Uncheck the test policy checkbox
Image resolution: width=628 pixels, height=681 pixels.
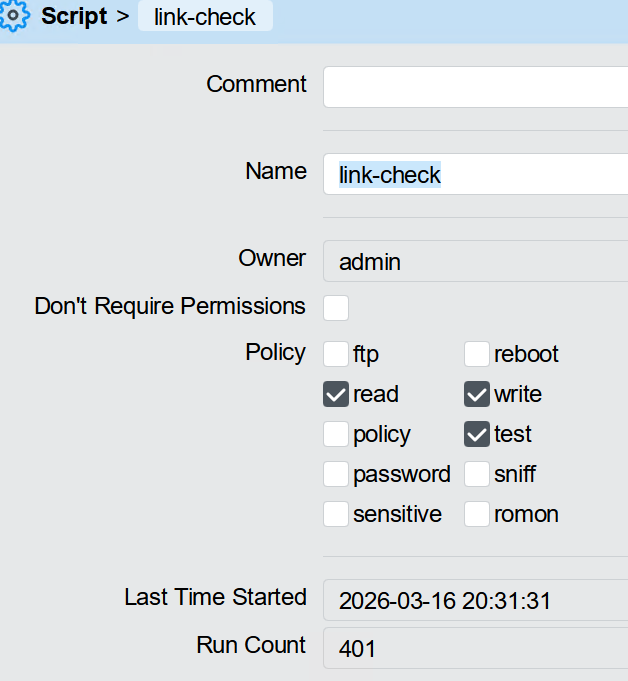[x=477, y=434]
